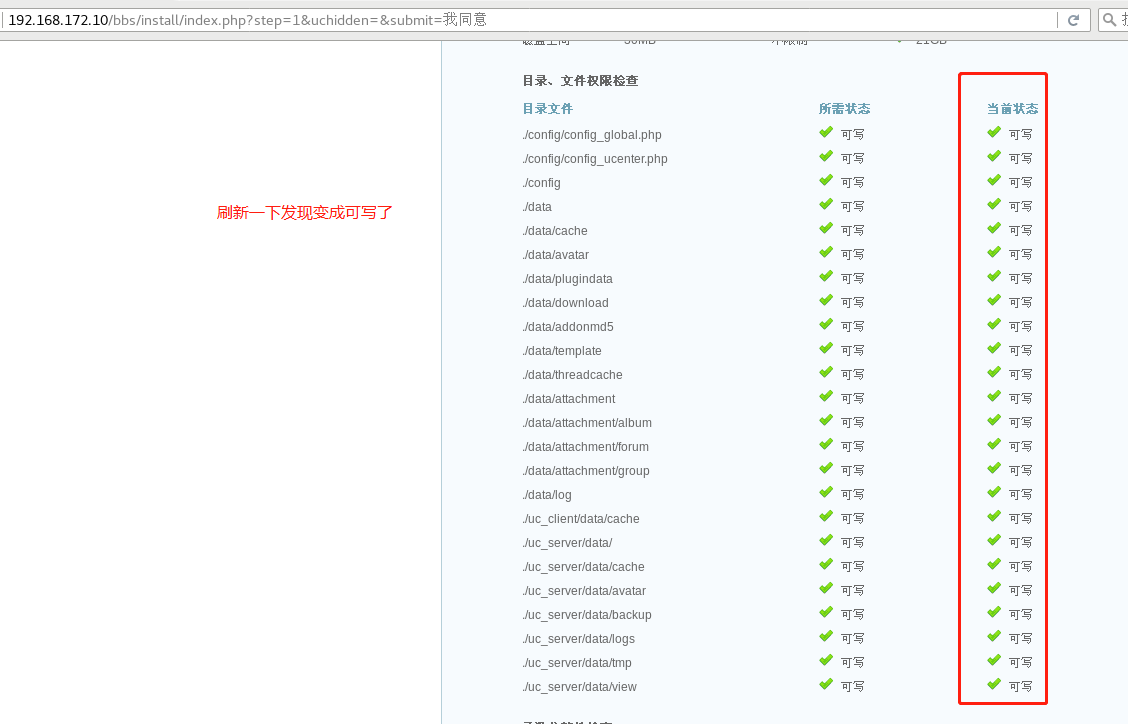Click required-status checkmark for ./data/attachment/forum

tap(826, 444)
